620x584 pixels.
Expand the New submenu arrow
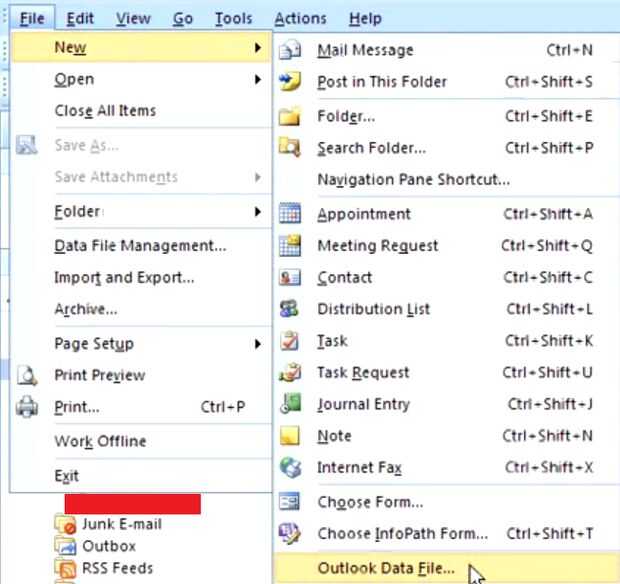[x=258, y=48]
